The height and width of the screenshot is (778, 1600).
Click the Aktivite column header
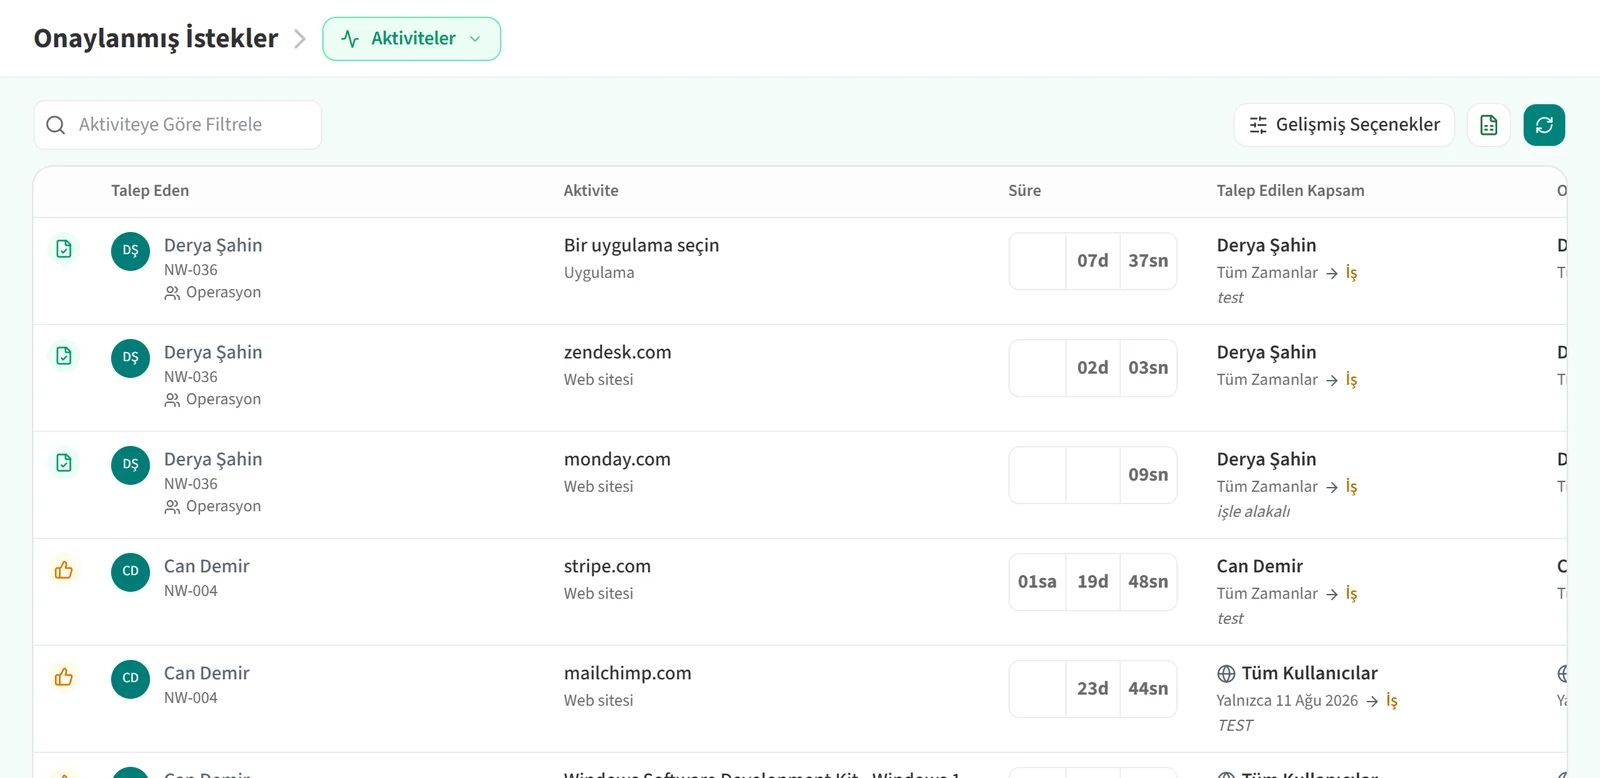tap(591, 191)
